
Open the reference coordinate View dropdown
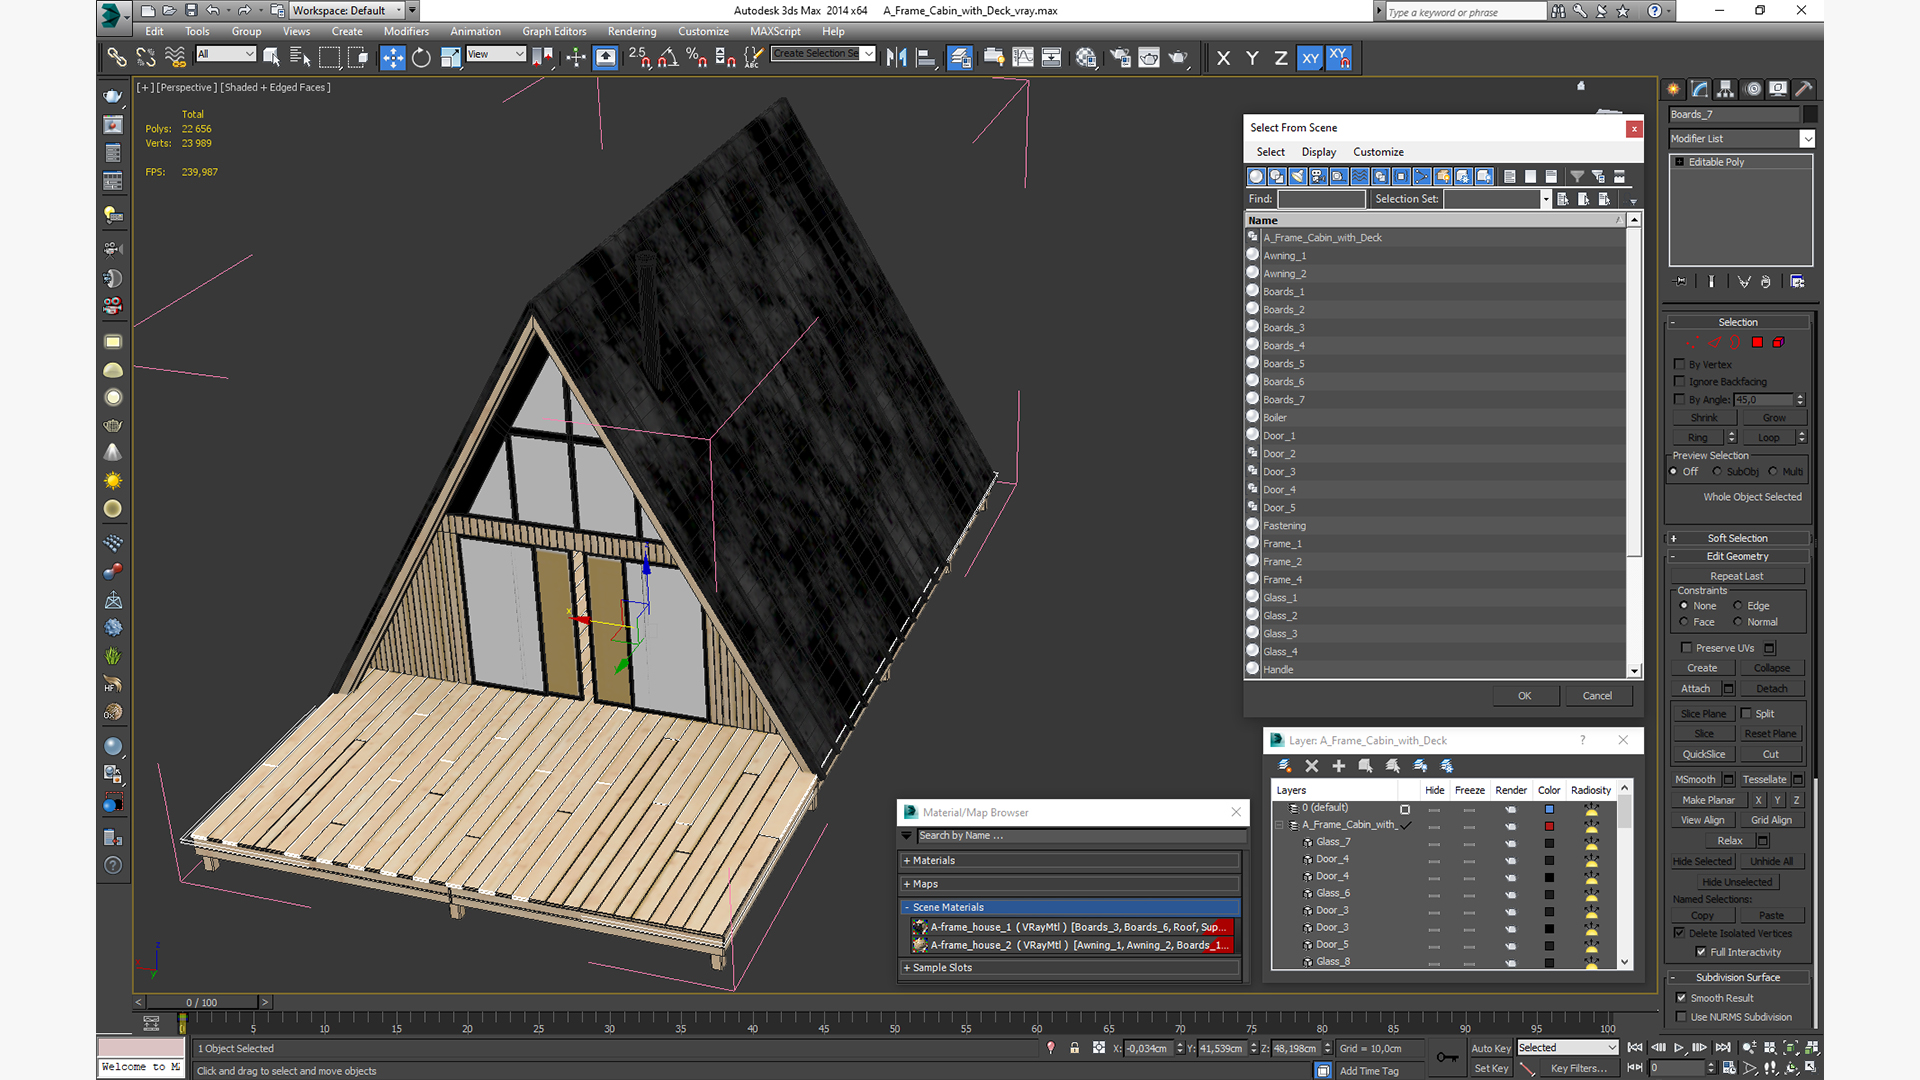point(496,54)
